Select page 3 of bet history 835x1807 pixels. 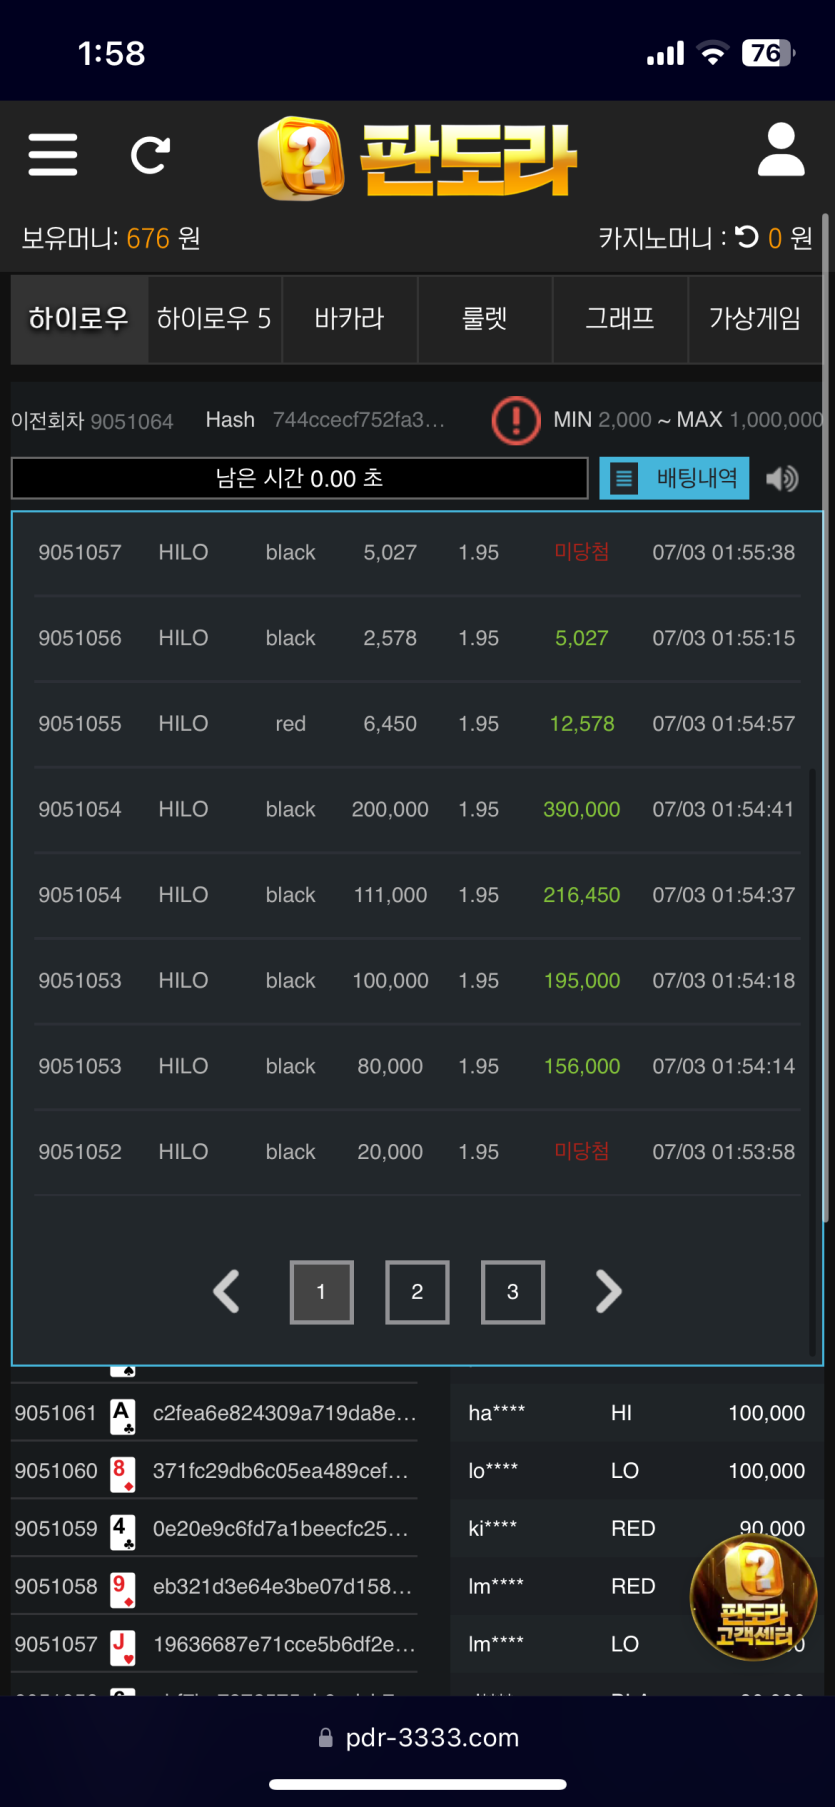tap(513, 1292)
